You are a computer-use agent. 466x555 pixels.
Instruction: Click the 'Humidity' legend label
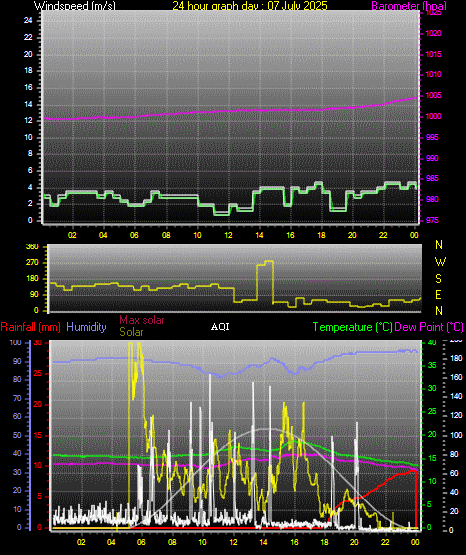coord(86,327)
